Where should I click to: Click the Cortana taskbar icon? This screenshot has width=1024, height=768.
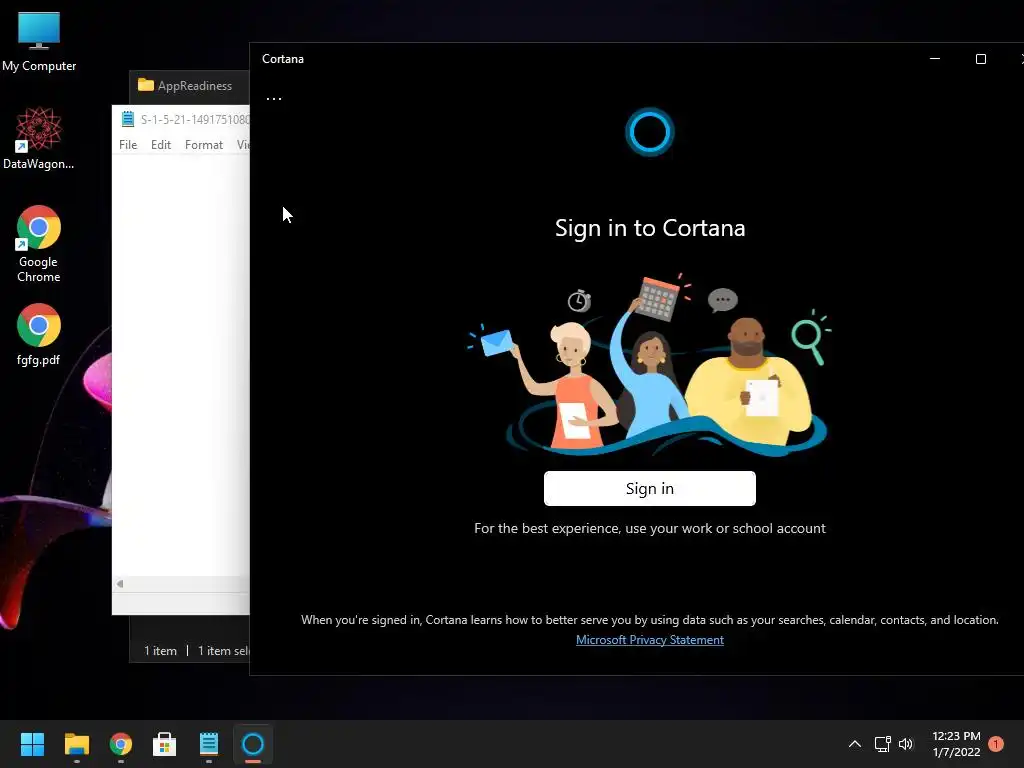point(253,744)
